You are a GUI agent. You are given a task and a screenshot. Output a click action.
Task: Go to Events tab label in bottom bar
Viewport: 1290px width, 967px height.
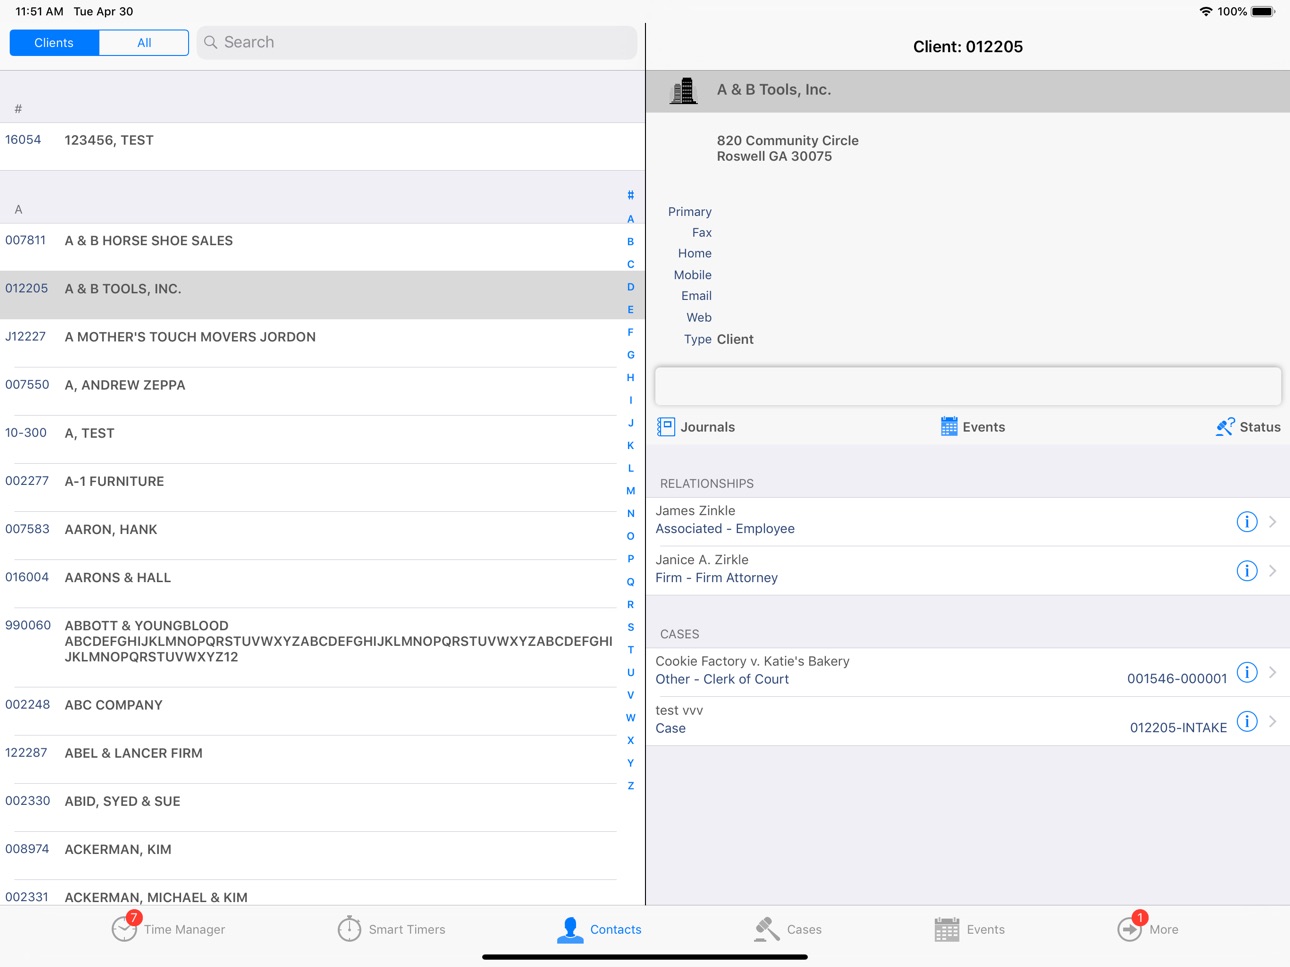tap(986, 930)
